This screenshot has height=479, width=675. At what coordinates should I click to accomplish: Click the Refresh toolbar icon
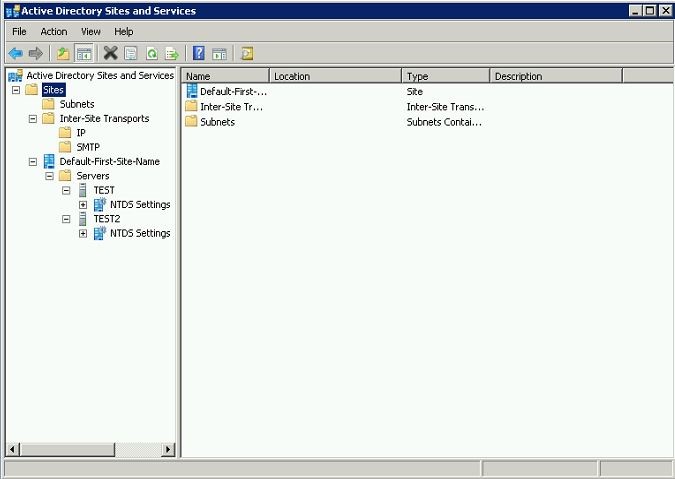(x=152, y=53)
